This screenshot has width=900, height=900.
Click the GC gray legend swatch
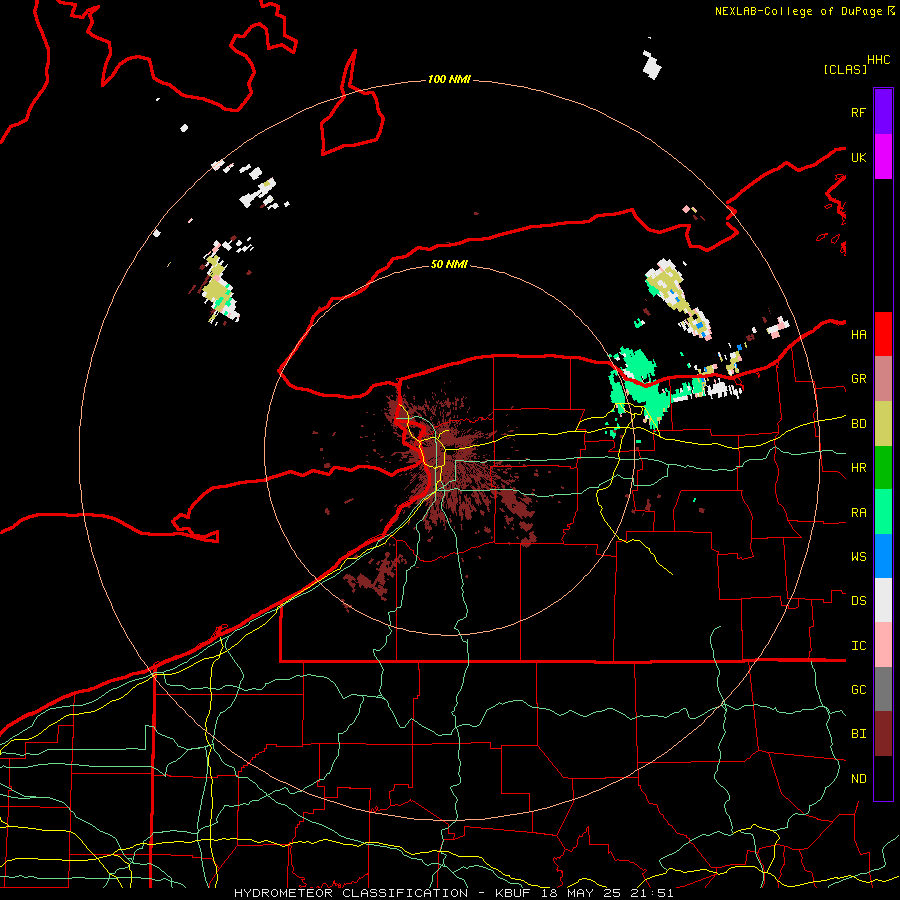pos(883,689)
